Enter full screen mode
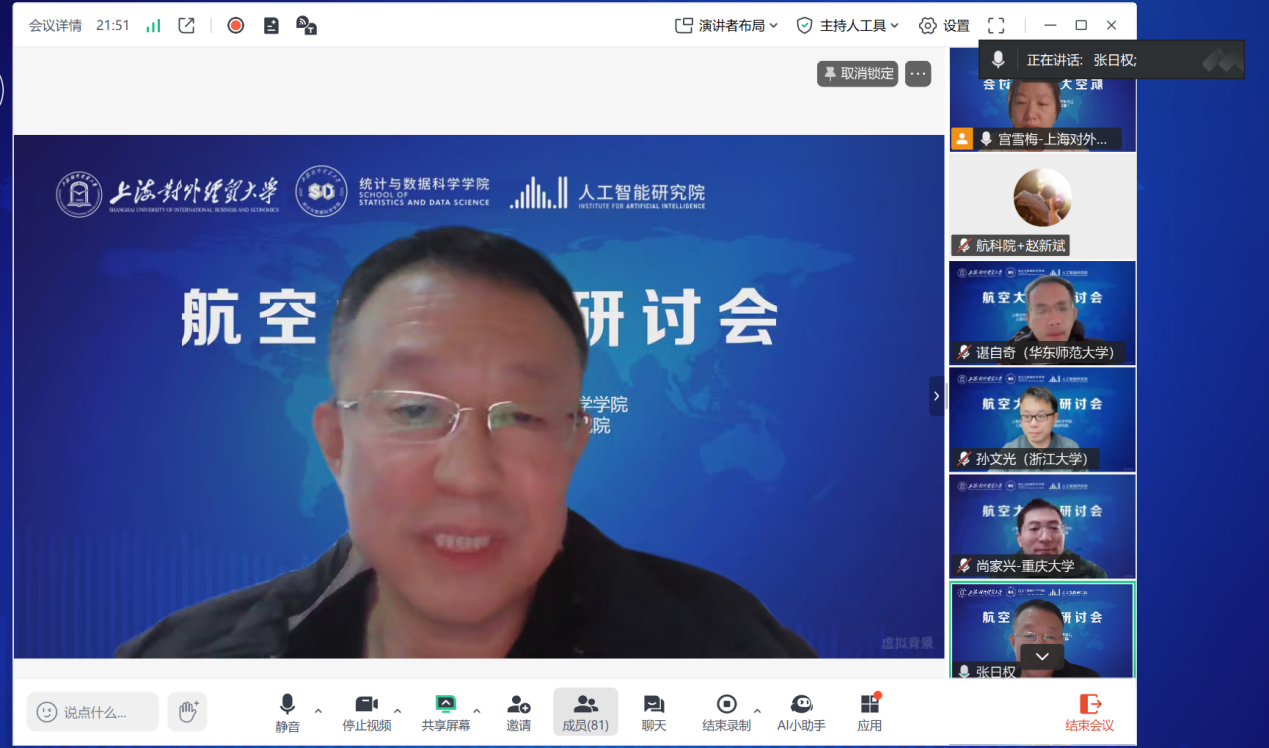 point(995,26)
